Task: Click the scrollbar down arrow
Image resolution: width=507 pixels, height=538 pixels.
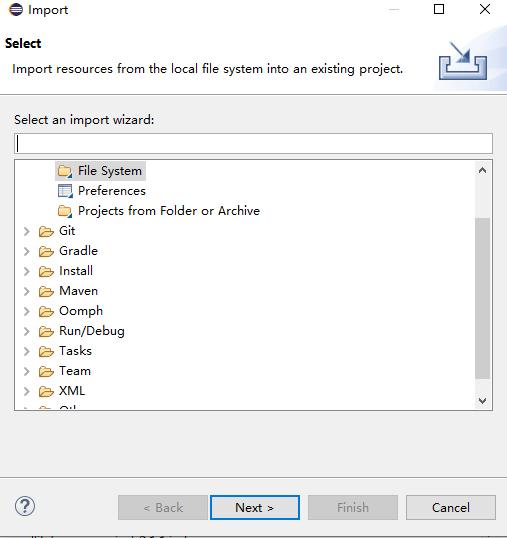Action: click(482, 400)
